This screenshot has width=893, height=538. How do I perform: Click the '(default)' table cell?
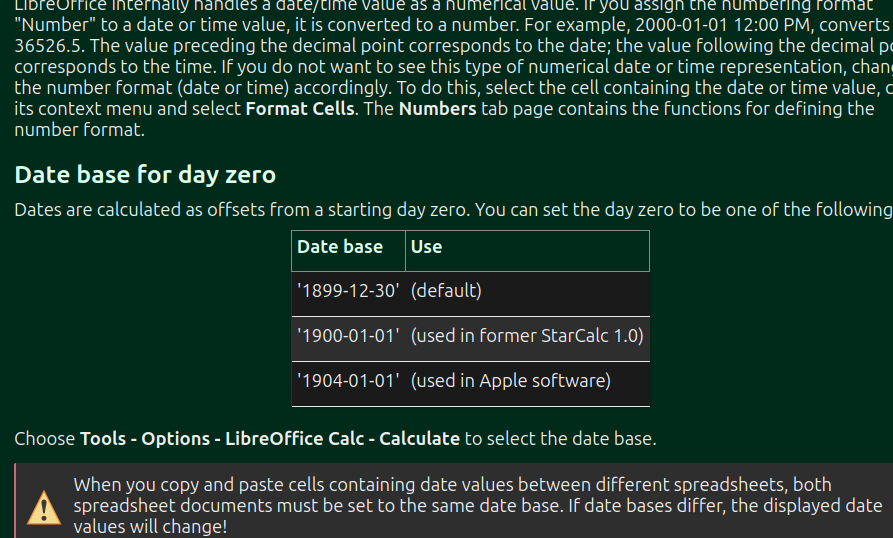(x=527, y=294)
